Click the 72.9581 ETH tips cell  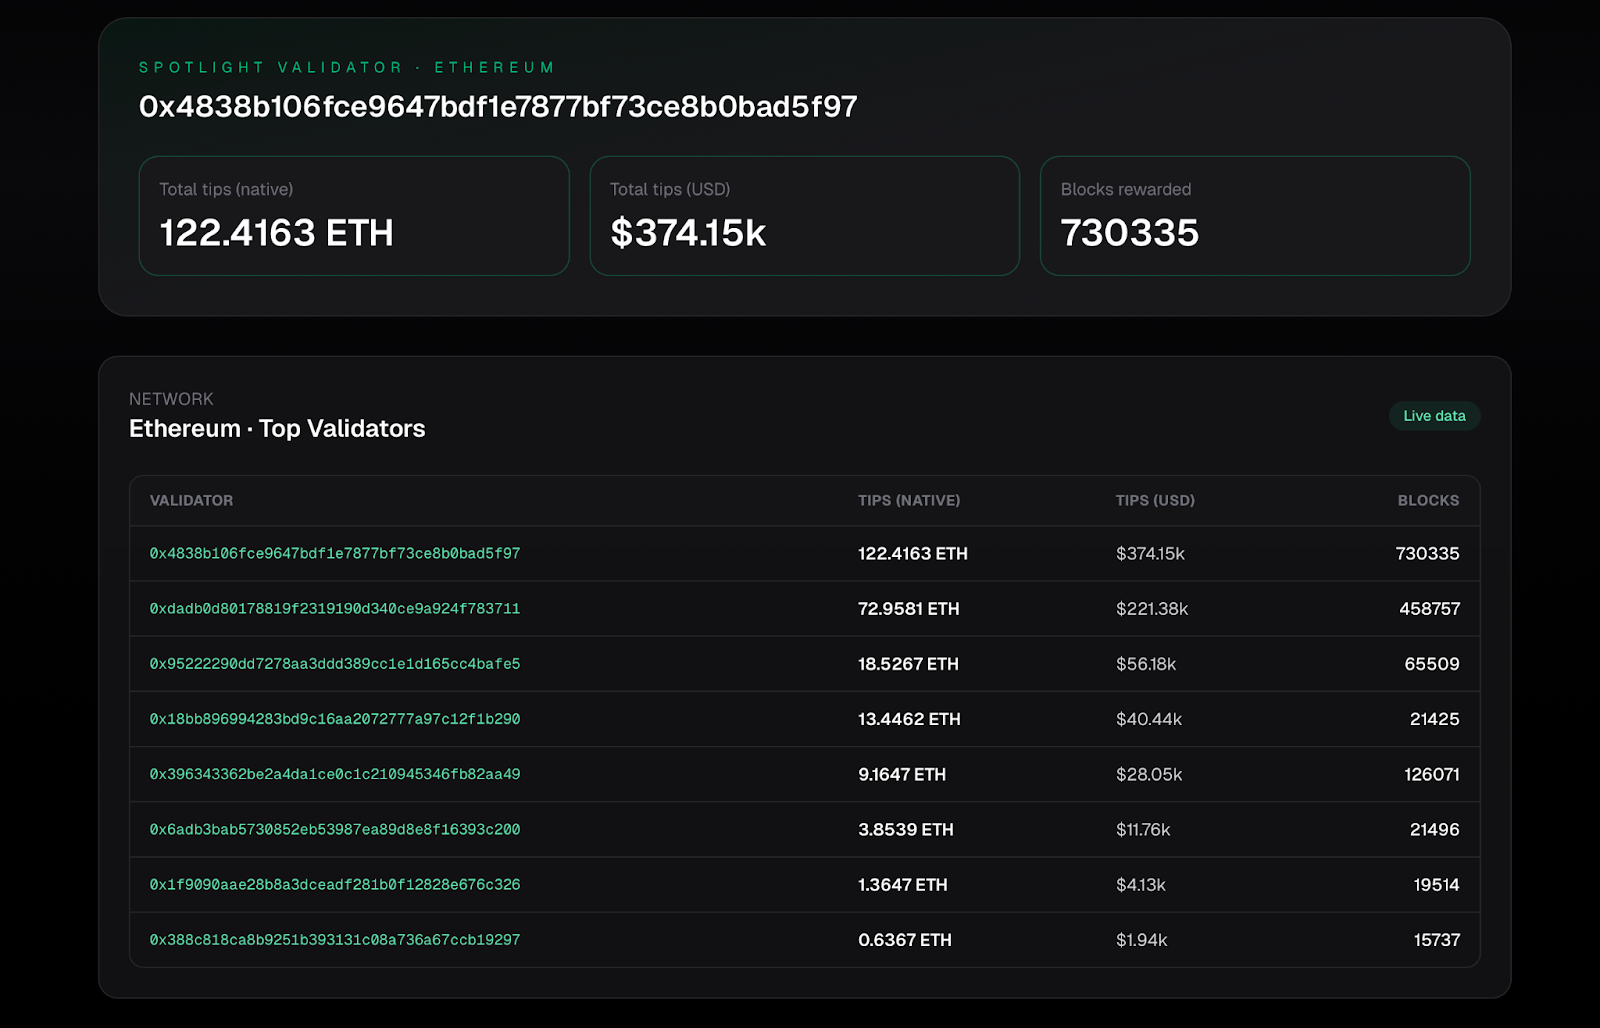pos(908,608)
